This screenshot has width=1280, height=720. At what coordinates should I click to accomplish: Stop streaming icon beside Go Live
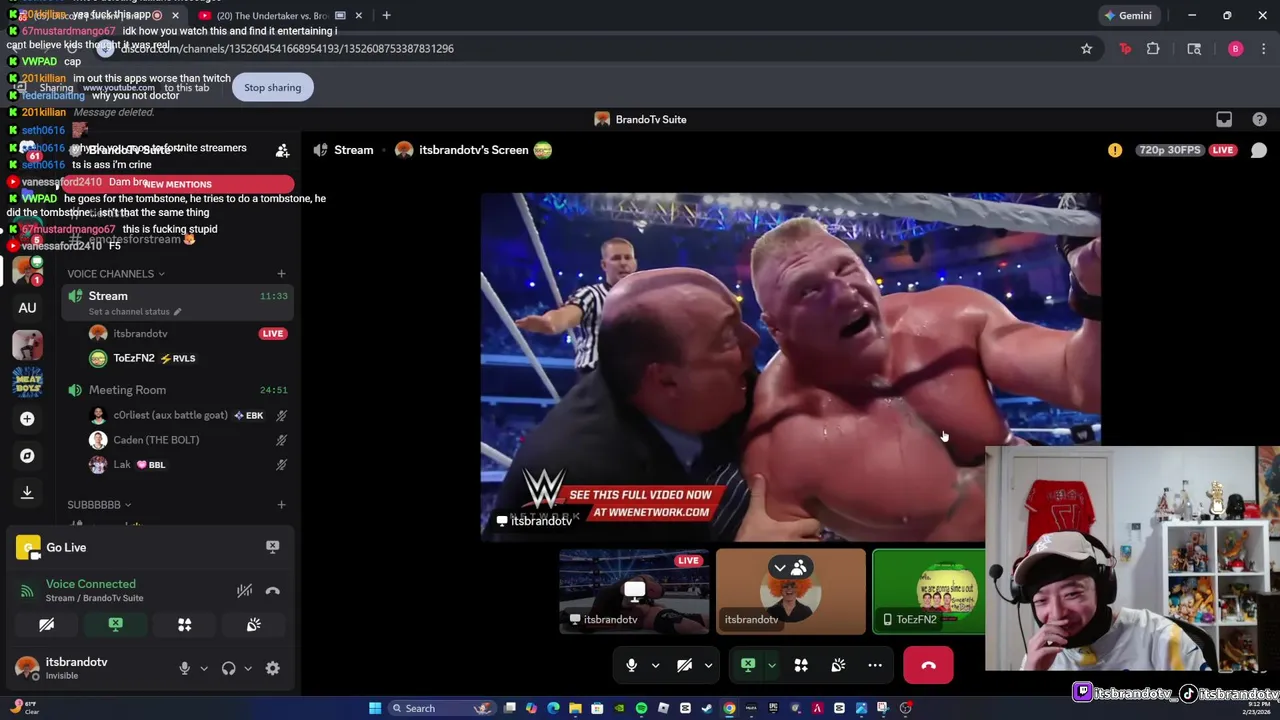[x=272, y=547]
